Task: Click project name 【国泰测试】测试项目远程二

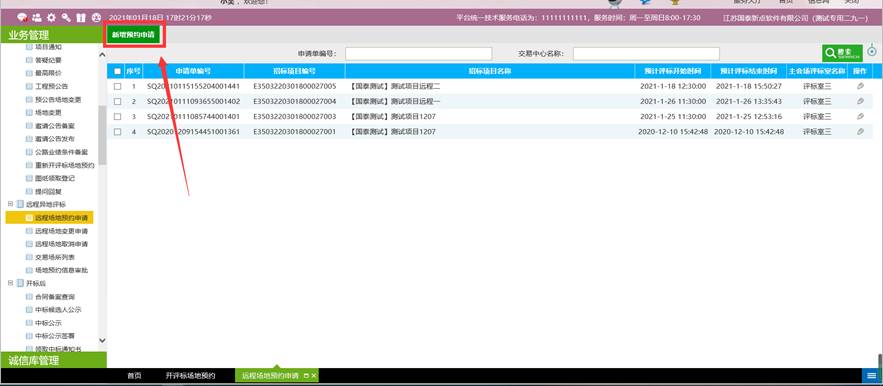Action: 395,86
